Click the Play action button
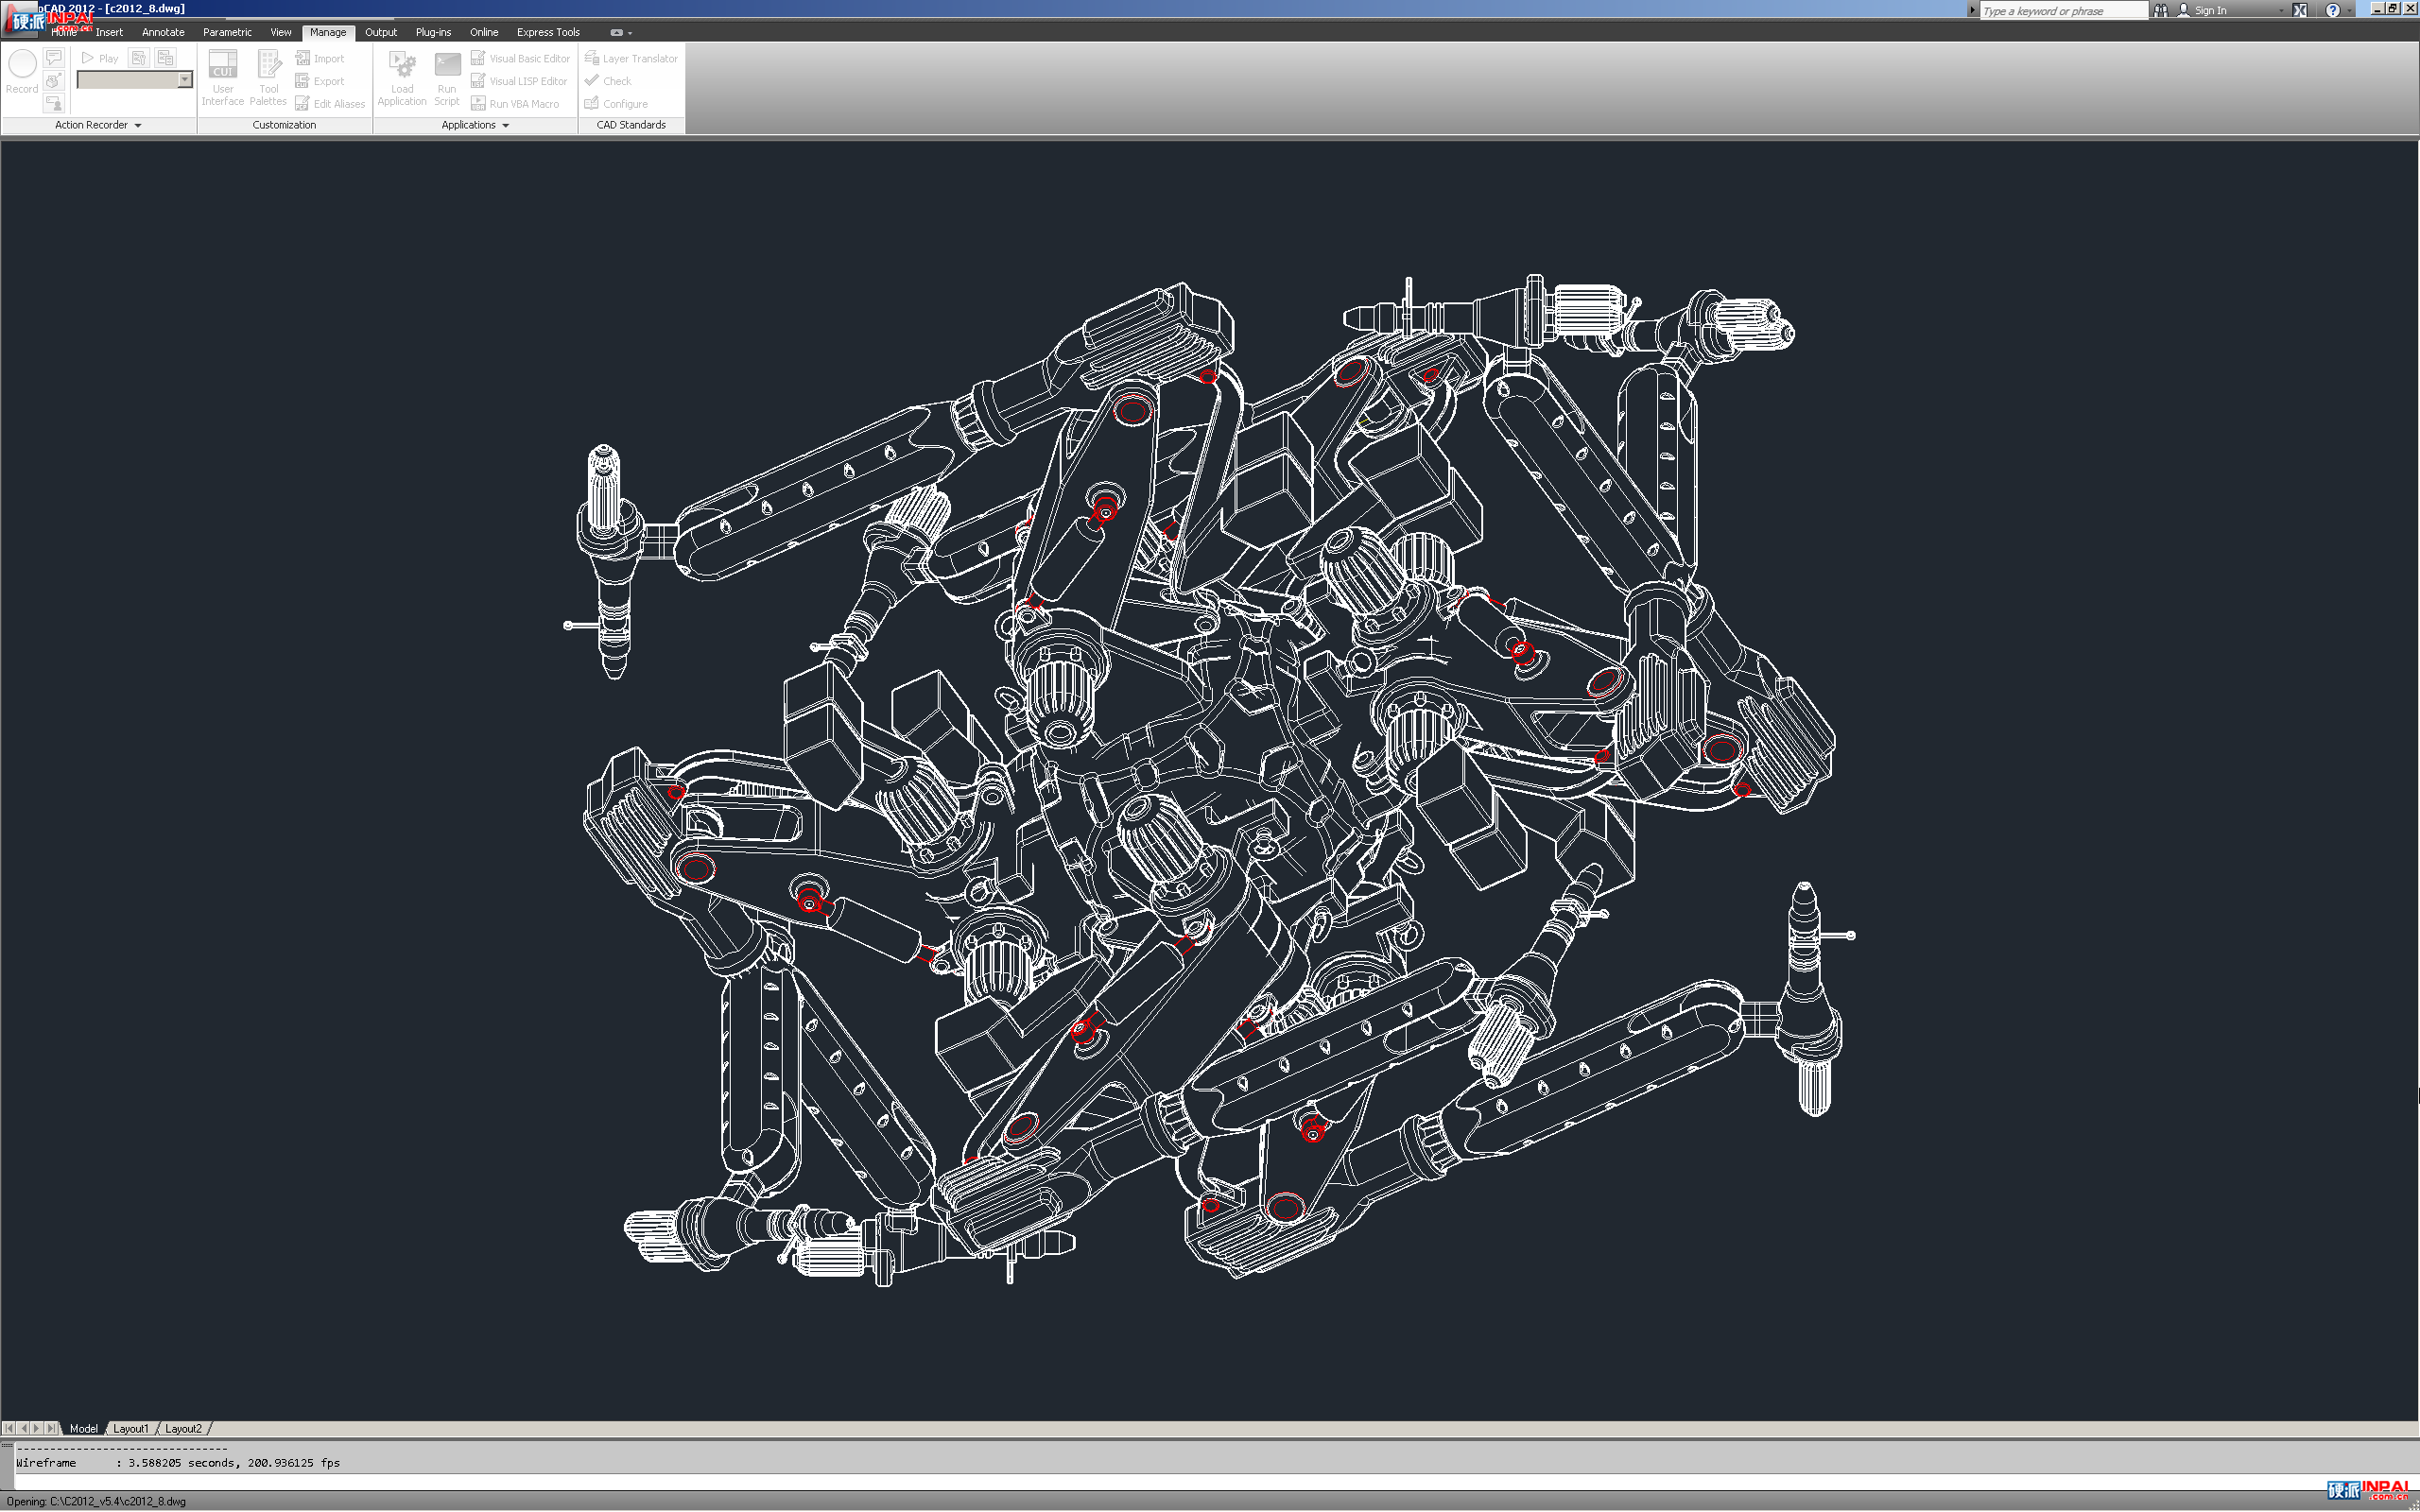2420x1512 pixels. pos(99,58)
